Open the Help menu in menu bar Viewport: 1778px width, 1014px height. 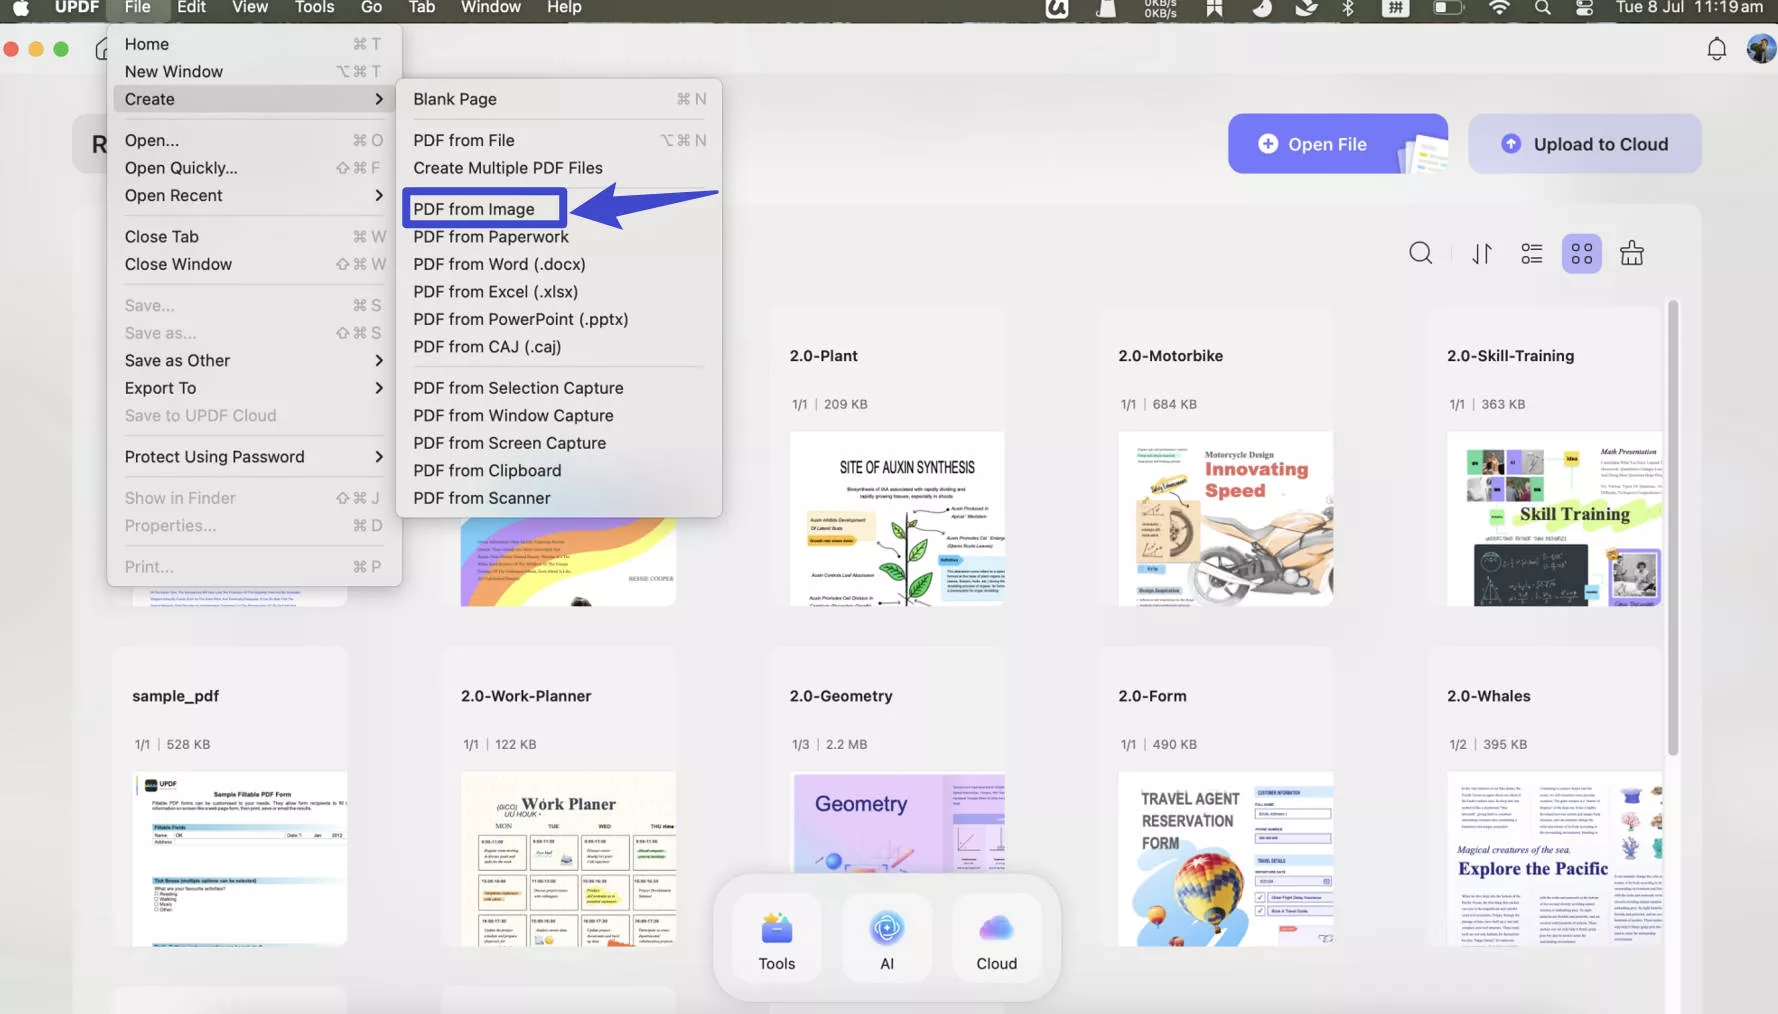tap(564, 8)
